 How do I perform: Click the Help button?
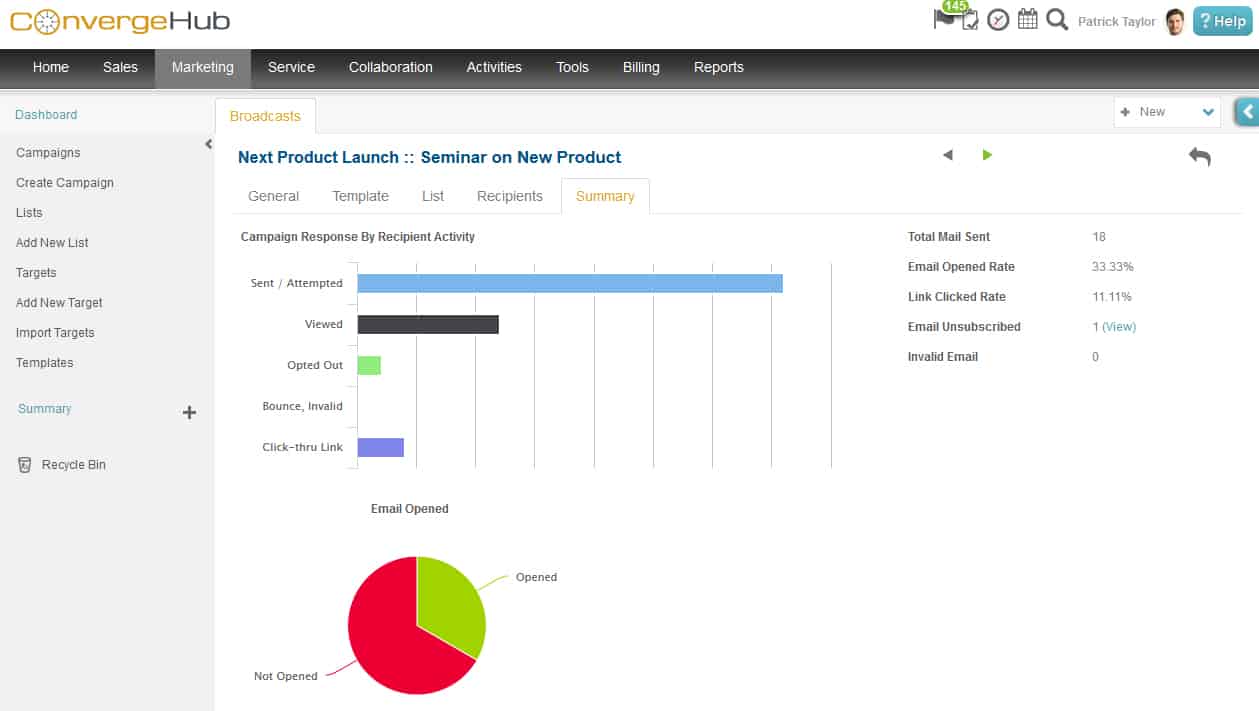coord(1222,21)
